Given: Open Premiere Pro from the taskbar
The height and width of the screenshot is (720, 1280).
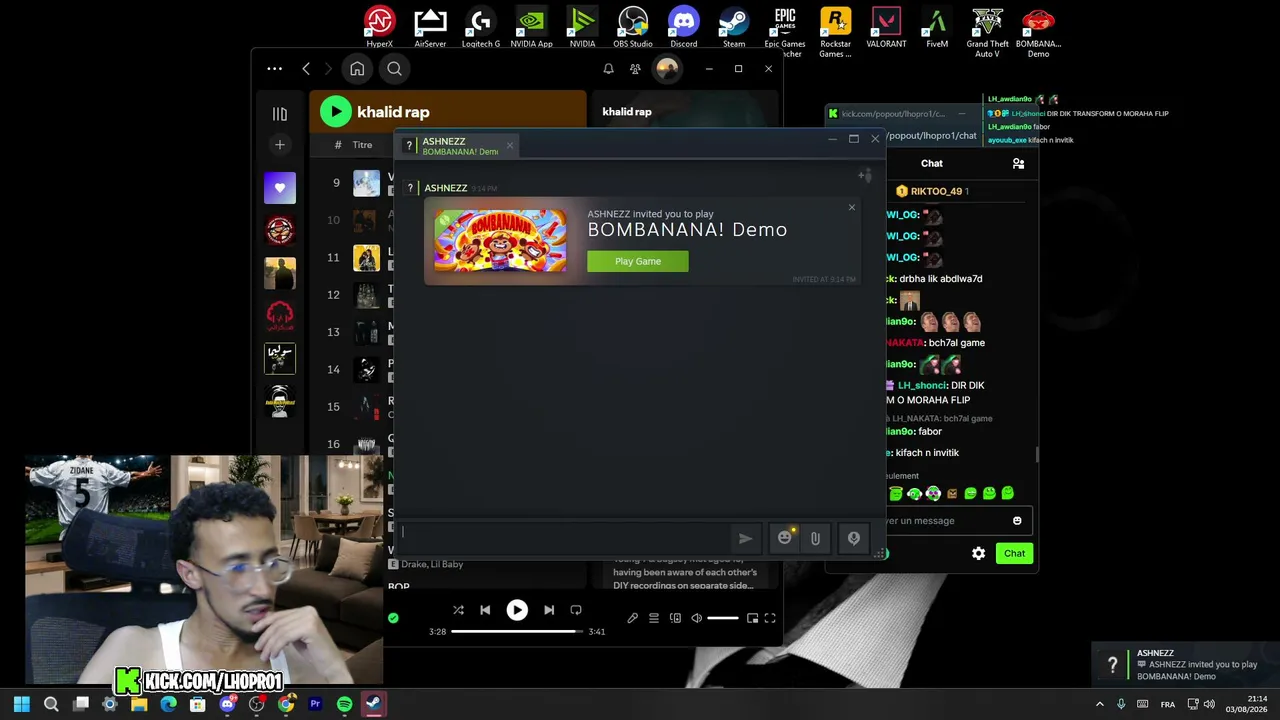Looking at the screenshot, I should (315, 704).
